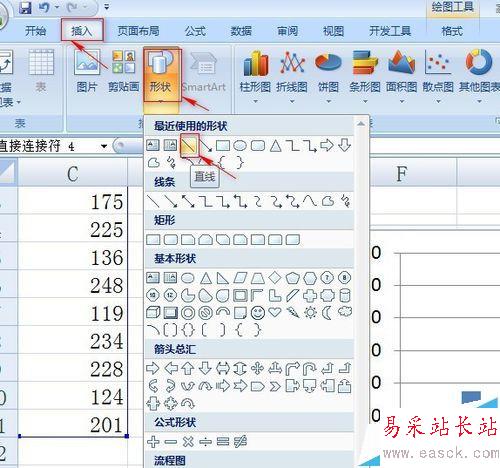Click the SmartArt button
500x468 pixels.
pyautogui.click(x=204, y=72)
